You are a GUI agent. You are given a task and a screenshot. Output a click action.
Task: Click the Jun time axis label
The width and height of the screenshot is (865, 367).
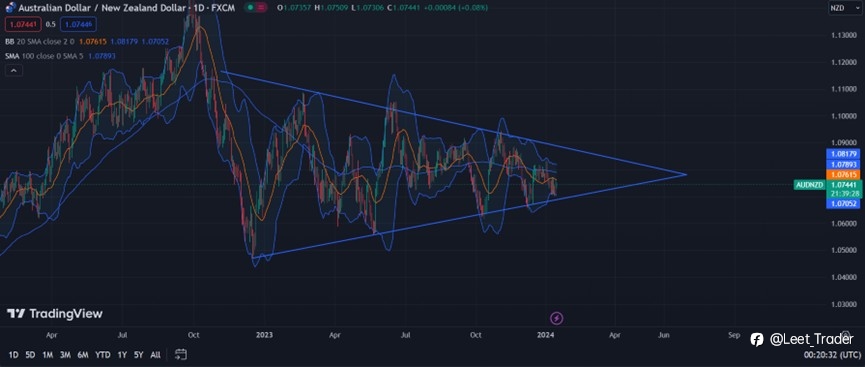coord(664,334)
